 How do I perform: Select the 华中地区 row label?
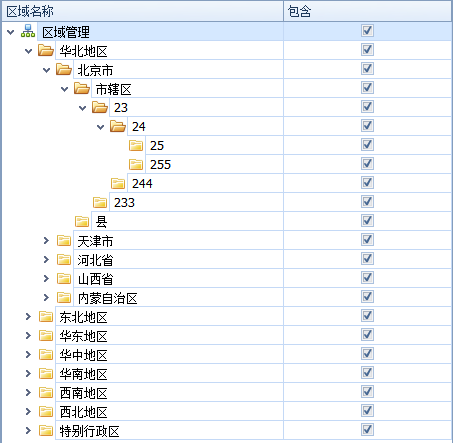pyautogui.click(x=83, y=355)
